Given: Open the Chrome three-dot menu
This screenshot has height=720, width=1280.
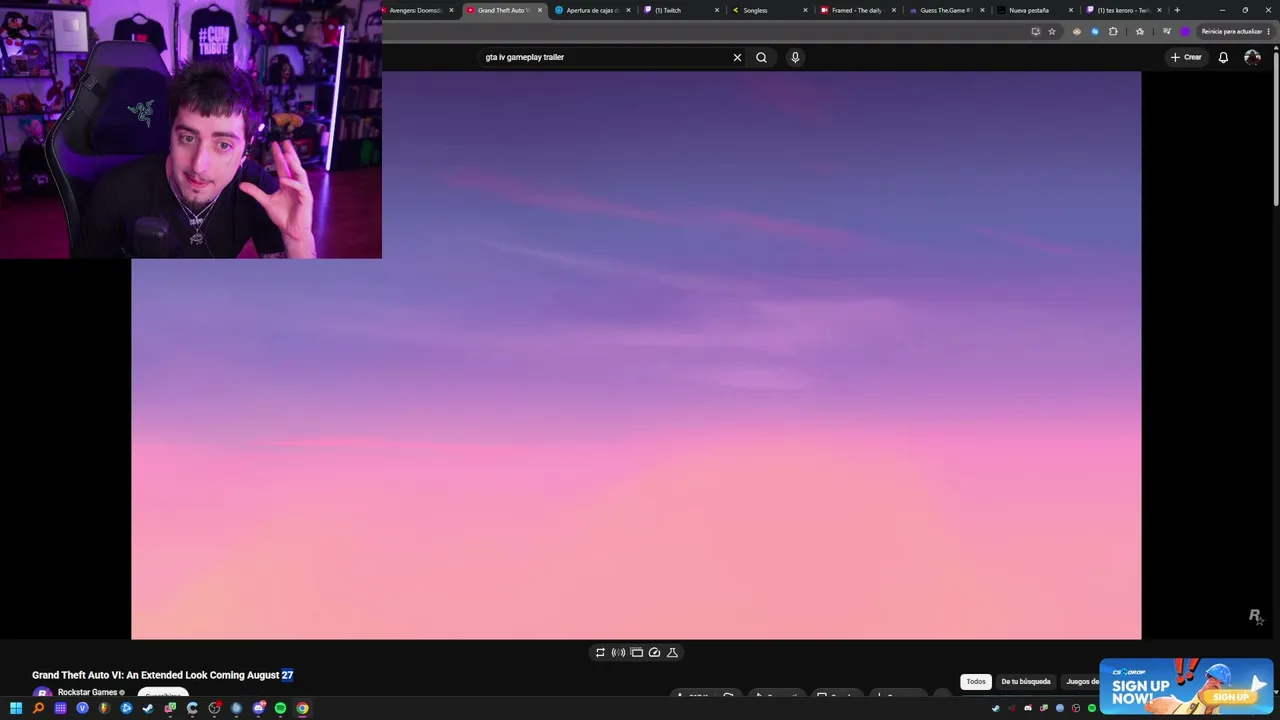Looking at the screenshot, I should (x=1268, y=31).
